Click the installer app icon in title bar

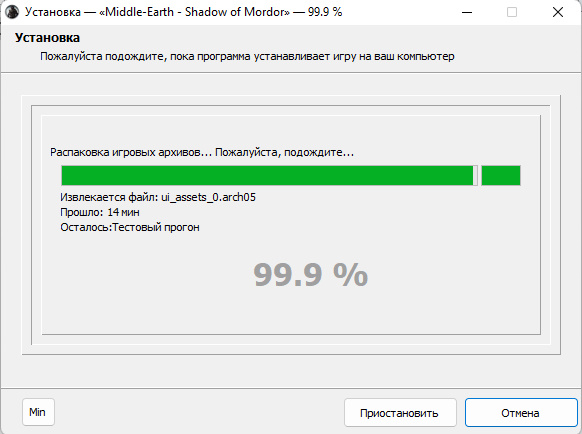(12, 12)
